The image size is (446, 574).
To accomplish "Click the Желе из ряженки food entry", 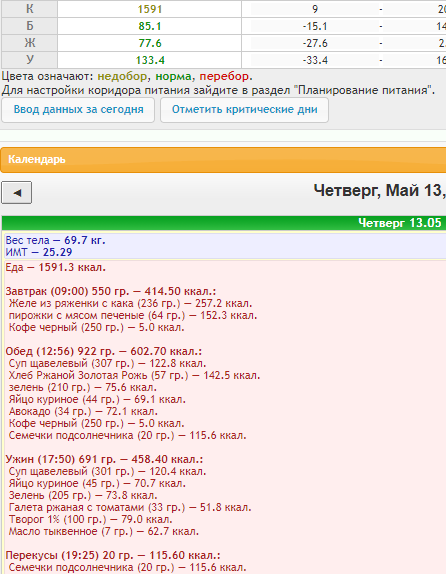I will (130, 303).
